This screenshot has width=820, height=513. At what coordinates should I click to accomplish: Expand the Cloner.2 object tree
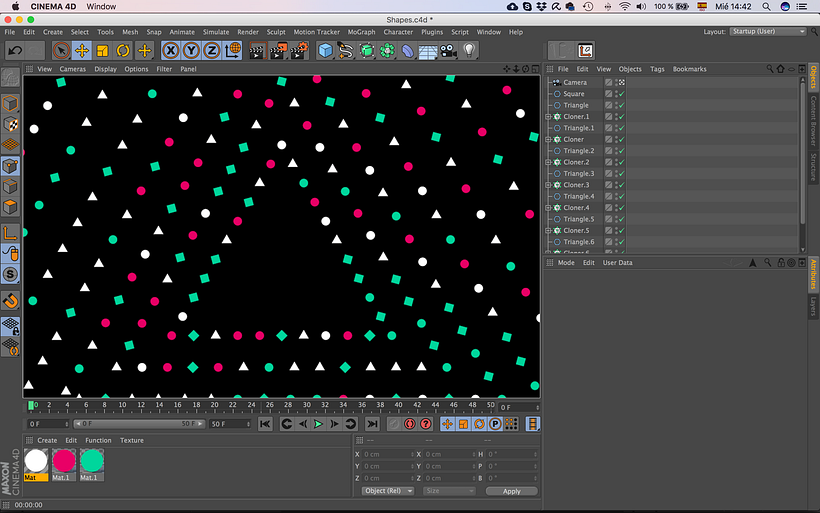pyautogui.click(x=548, y=162)
